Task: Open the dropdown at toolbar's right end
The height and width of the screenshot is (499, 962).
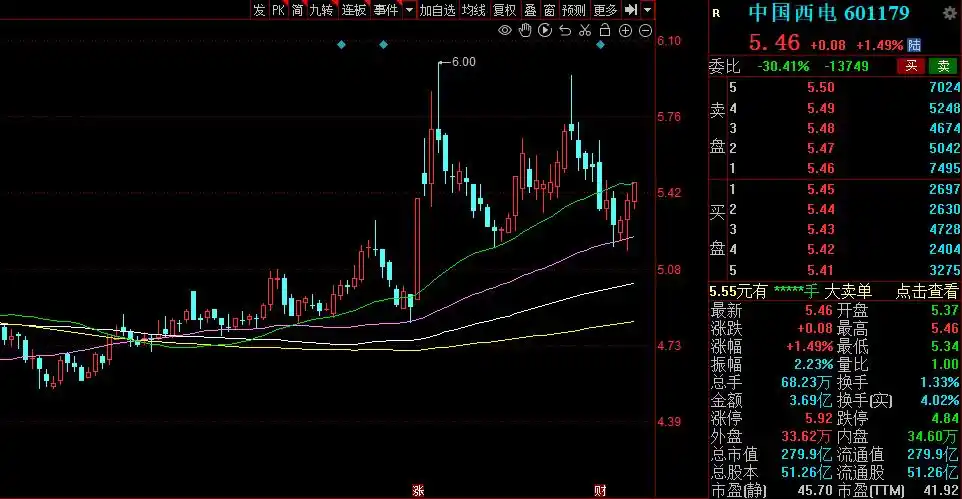Action: (648, 10)
